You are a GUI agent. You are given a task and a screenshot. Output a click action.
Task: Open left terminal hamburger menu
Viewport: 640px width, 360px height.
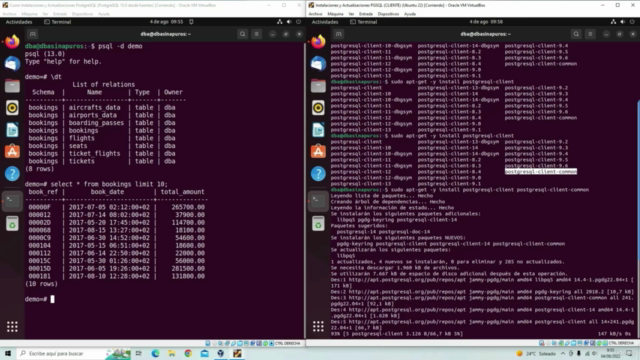point(257,34)
